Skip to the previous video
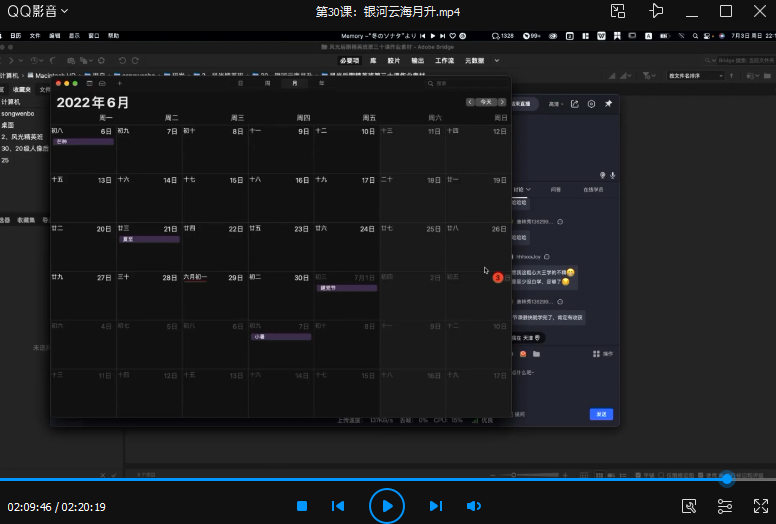Screen dimensions: 776x524 (338, 506)
